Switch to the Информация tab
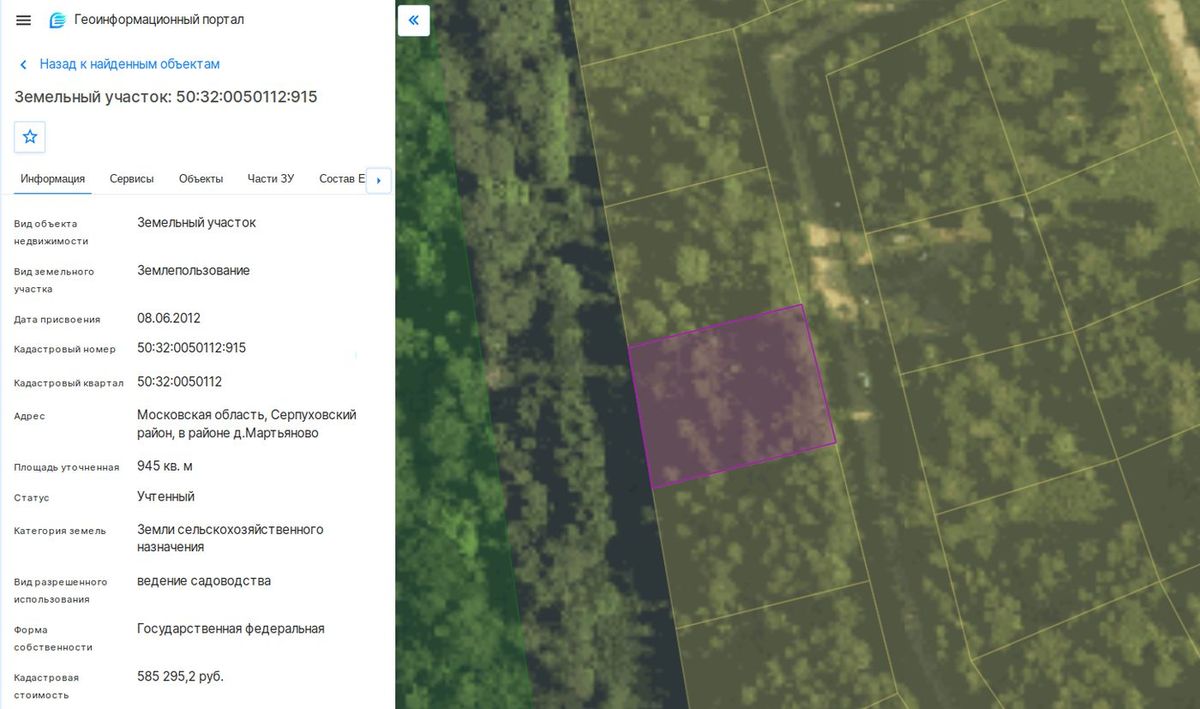This screenshot has width=1200, height=709. (53, 179)
